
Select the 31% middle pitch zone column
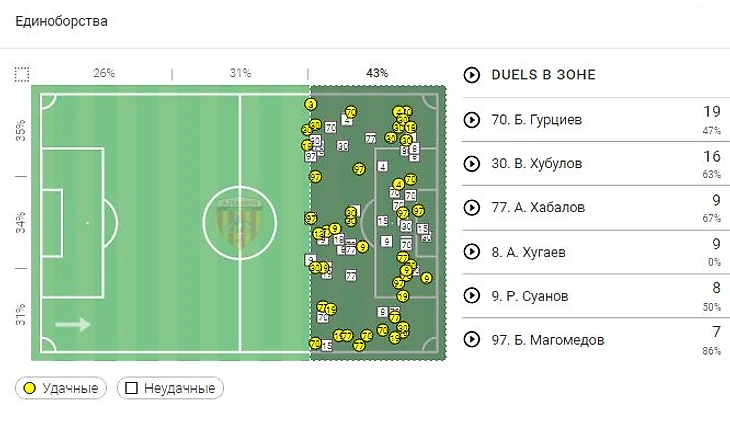[x=240, y=73]
